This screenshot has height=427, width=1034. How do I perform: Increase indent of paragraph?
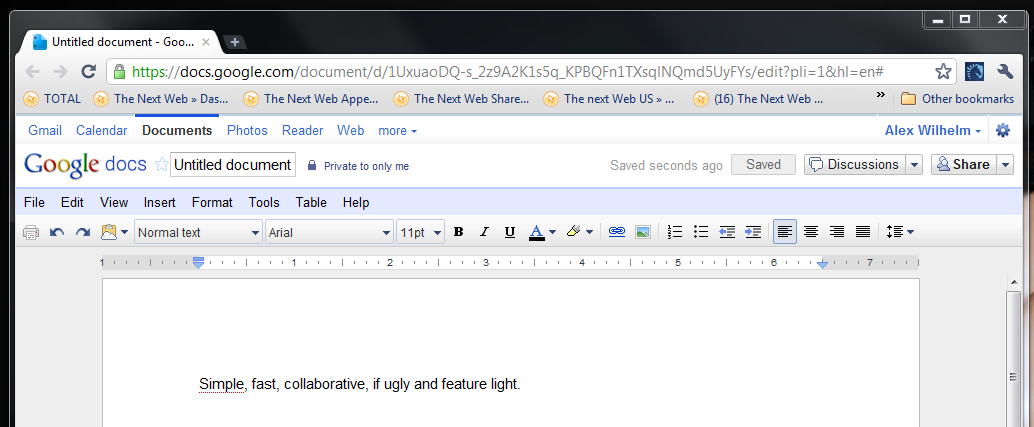tap(752, 232)
